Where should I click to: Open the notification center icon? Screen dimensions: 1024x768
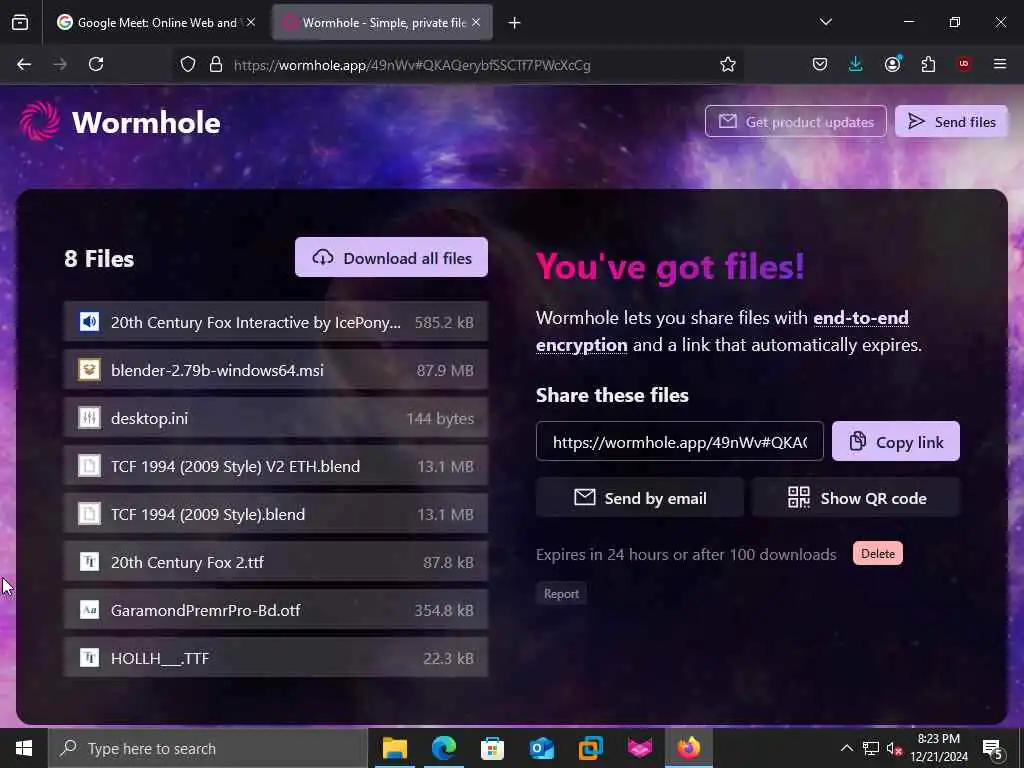992,749
